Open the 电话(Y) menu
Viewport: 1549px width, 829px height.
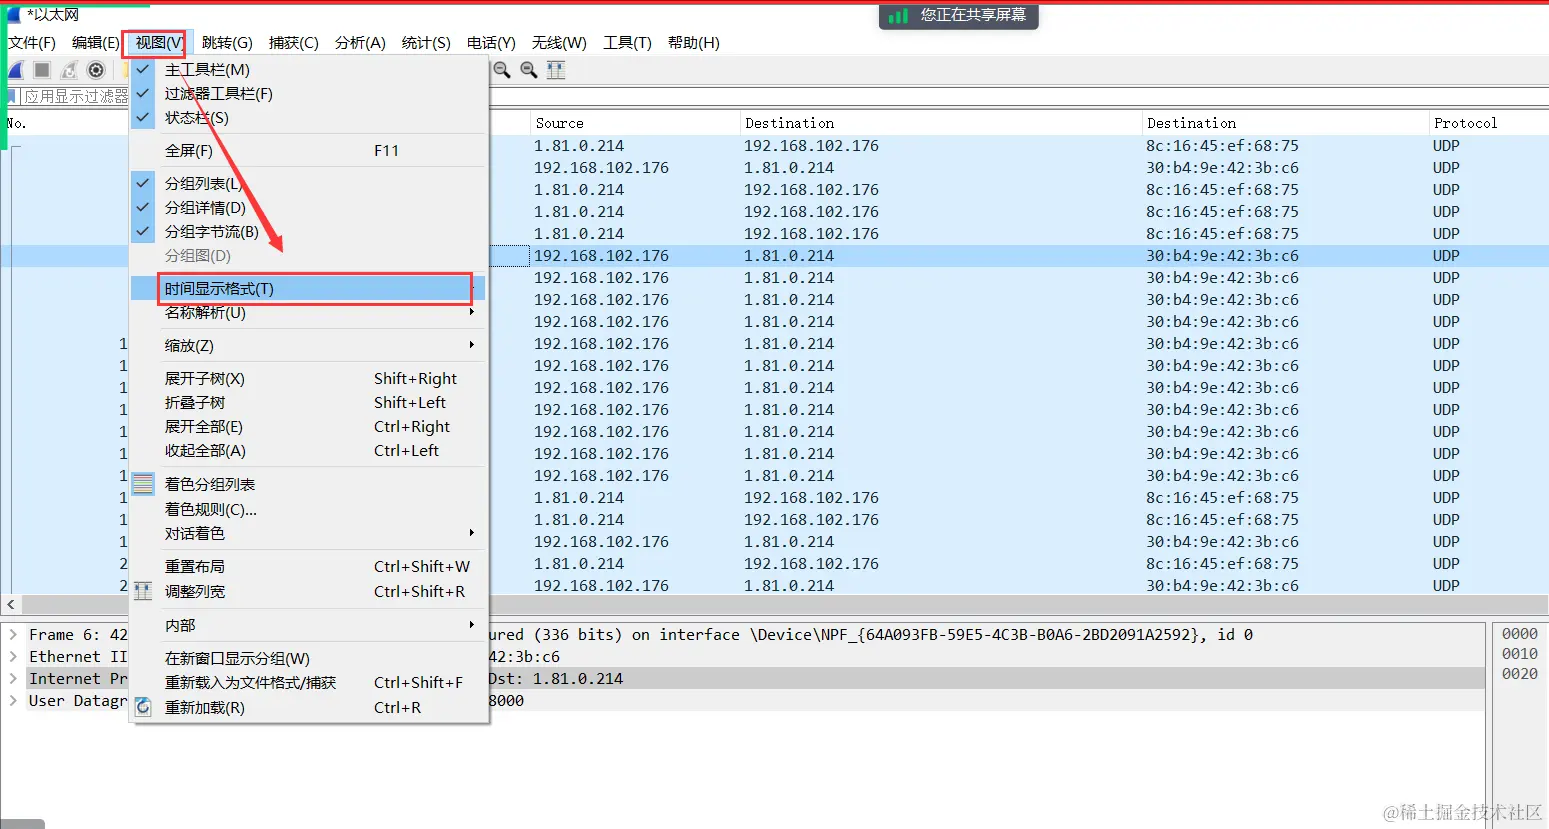[x=491, y=43]
